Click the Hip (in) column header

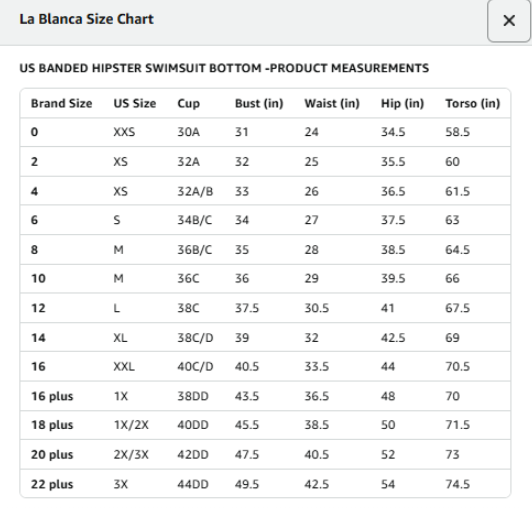point(402,103)
